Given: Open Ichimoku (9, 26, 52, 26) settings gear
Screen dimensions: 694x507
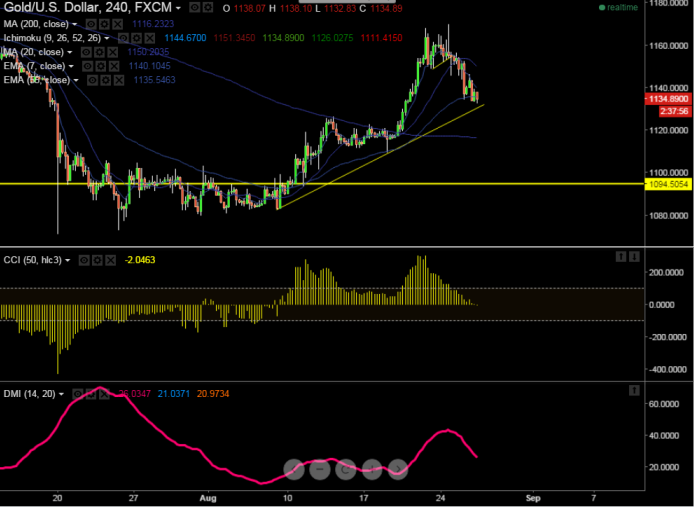Looking at the screenshot, I should click(x=137, y=38).
